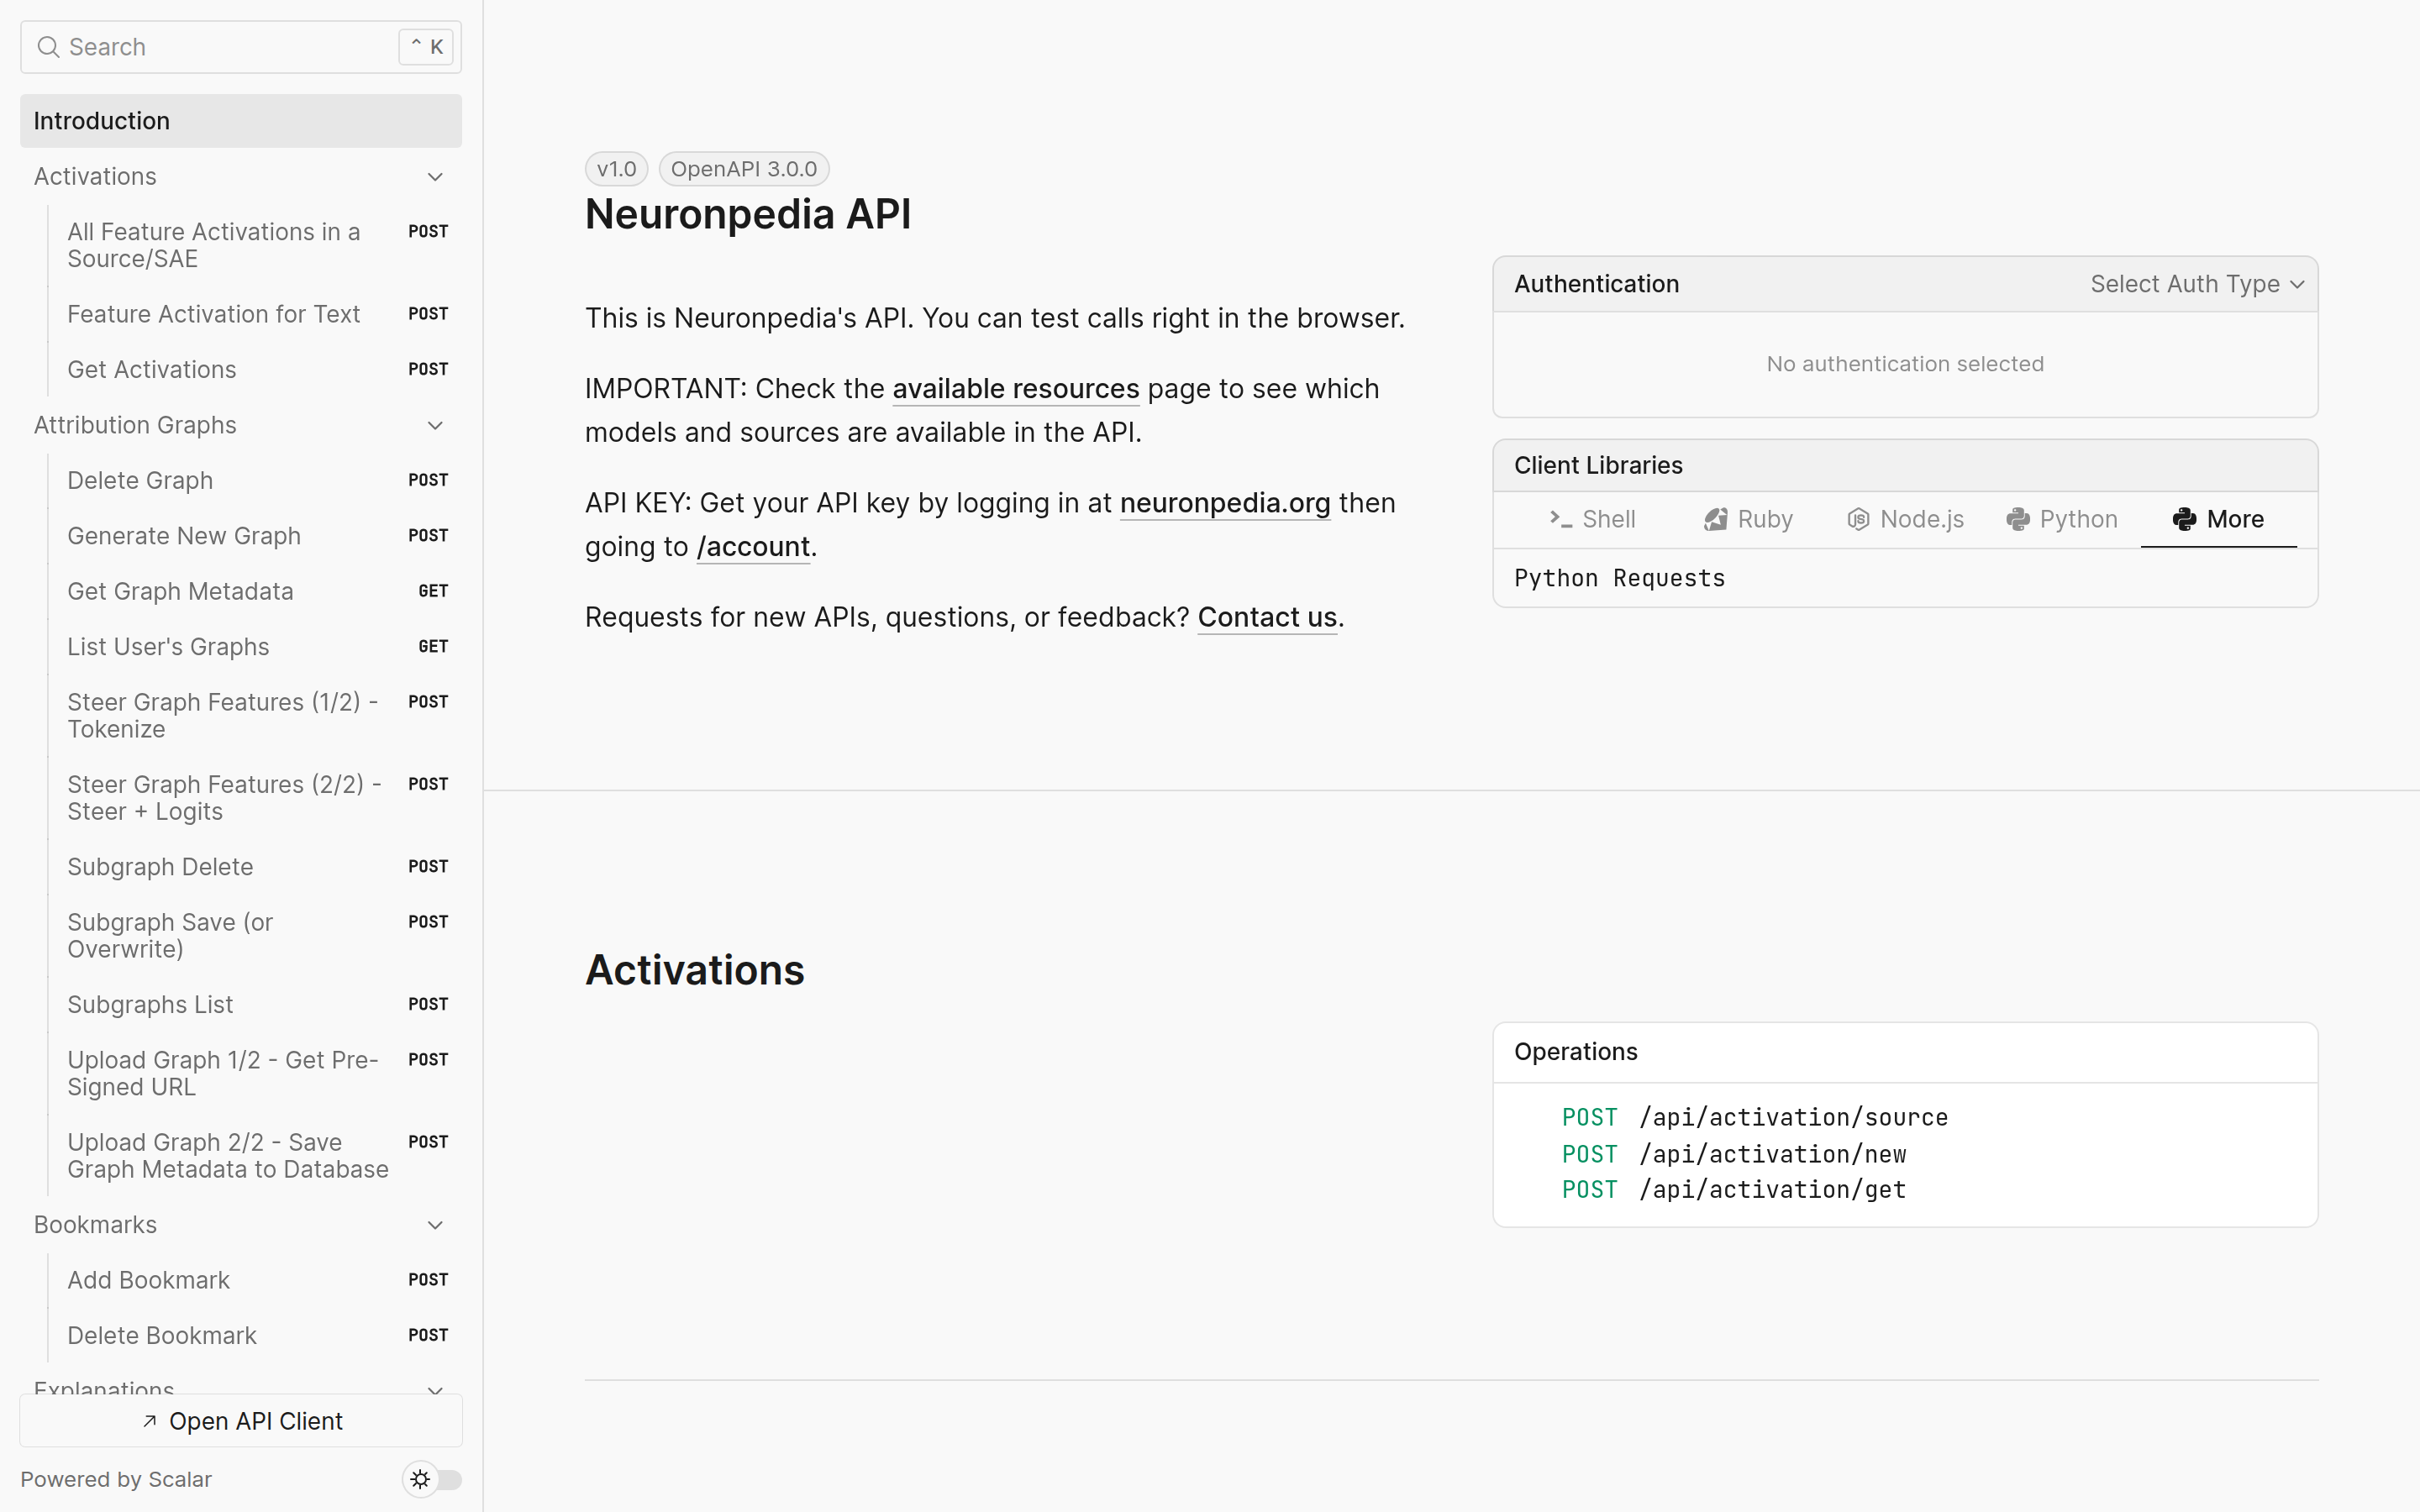Image resolution: width=2420 pixels, height=1512 pixels.
Task: Collapse the Activations sidebar section
Action: coord(435,177)
